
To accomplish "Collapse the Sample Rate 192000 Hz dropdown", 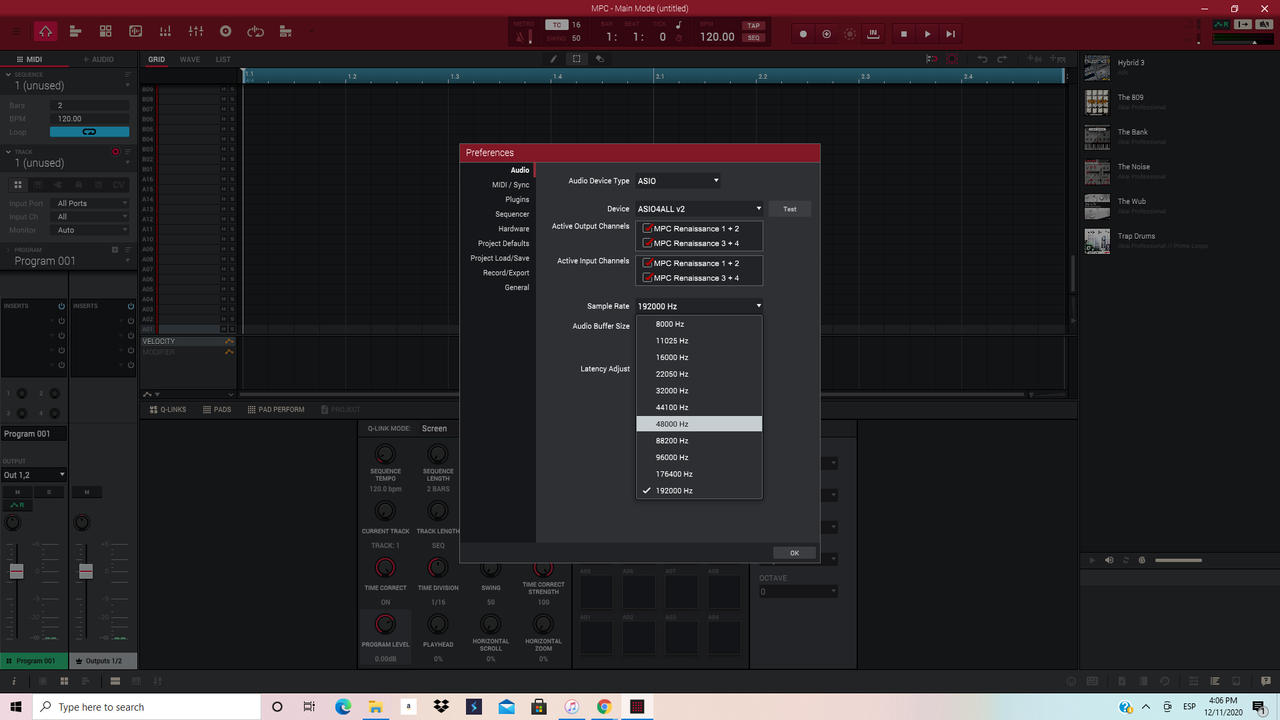I will (x=700, y=306).
